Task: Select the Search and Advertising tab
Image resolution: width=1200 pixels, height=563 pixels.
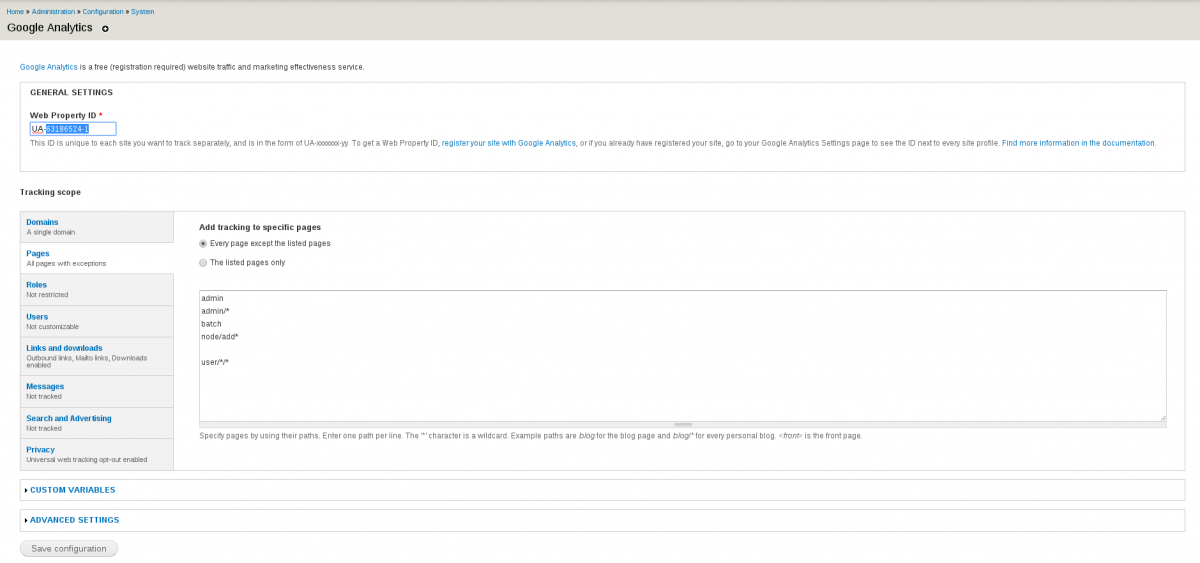Action: (x=97, y=422)
